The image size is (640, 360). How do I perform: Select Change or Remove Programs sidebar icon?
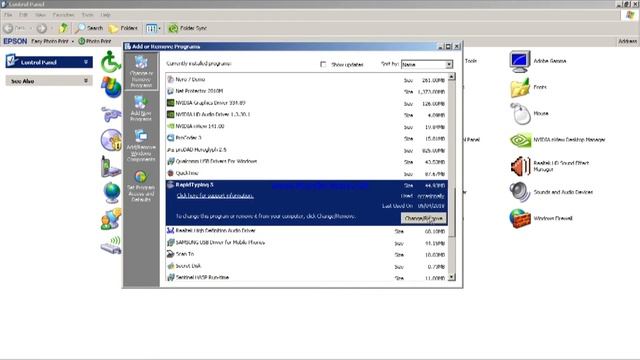coord(141,71)
